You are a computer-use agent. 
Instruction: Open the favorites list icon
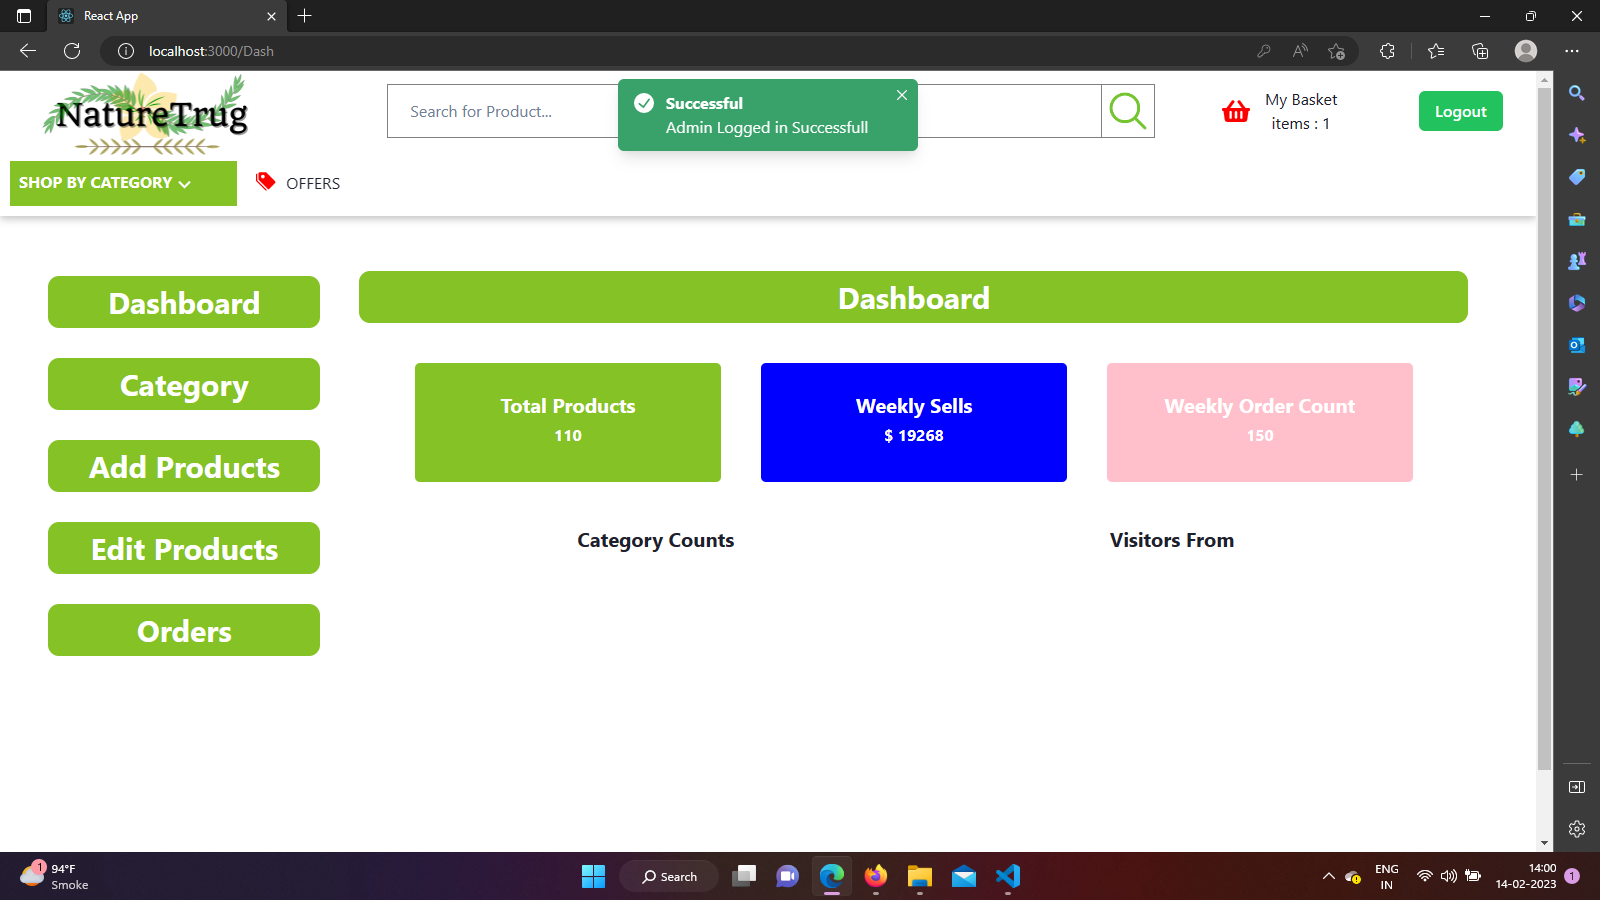point(1436,51)
